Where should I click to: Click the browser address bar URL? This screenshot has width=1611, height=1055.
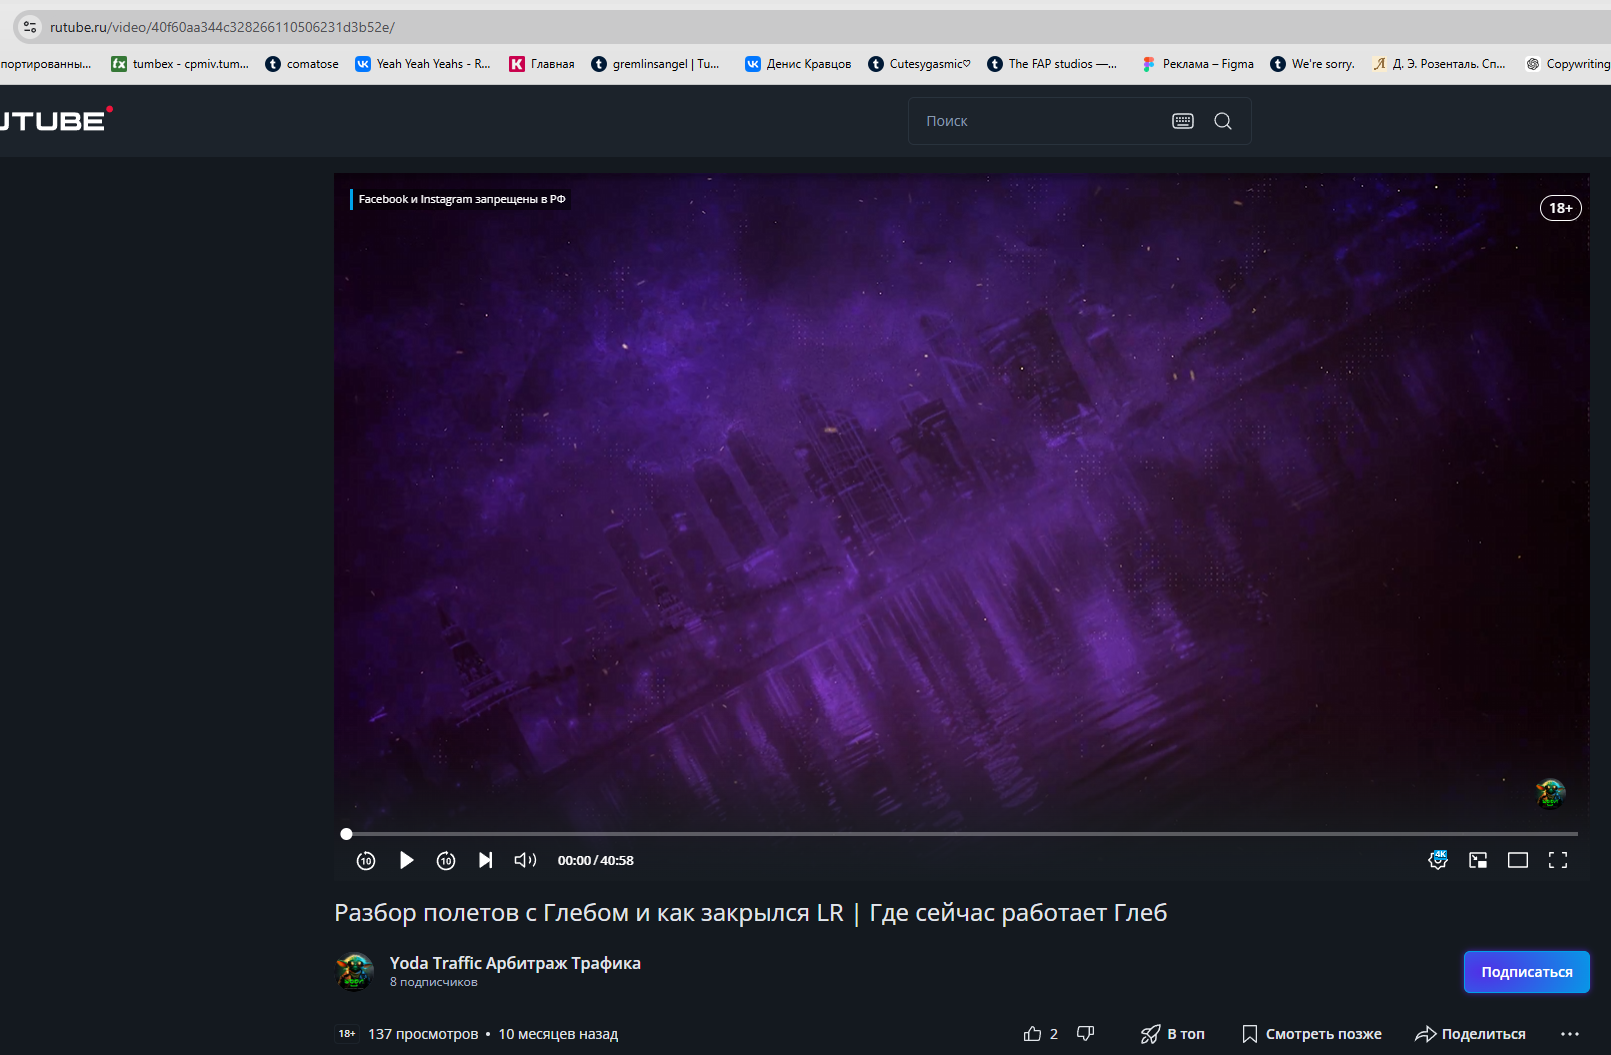click(x=222, y=27)
